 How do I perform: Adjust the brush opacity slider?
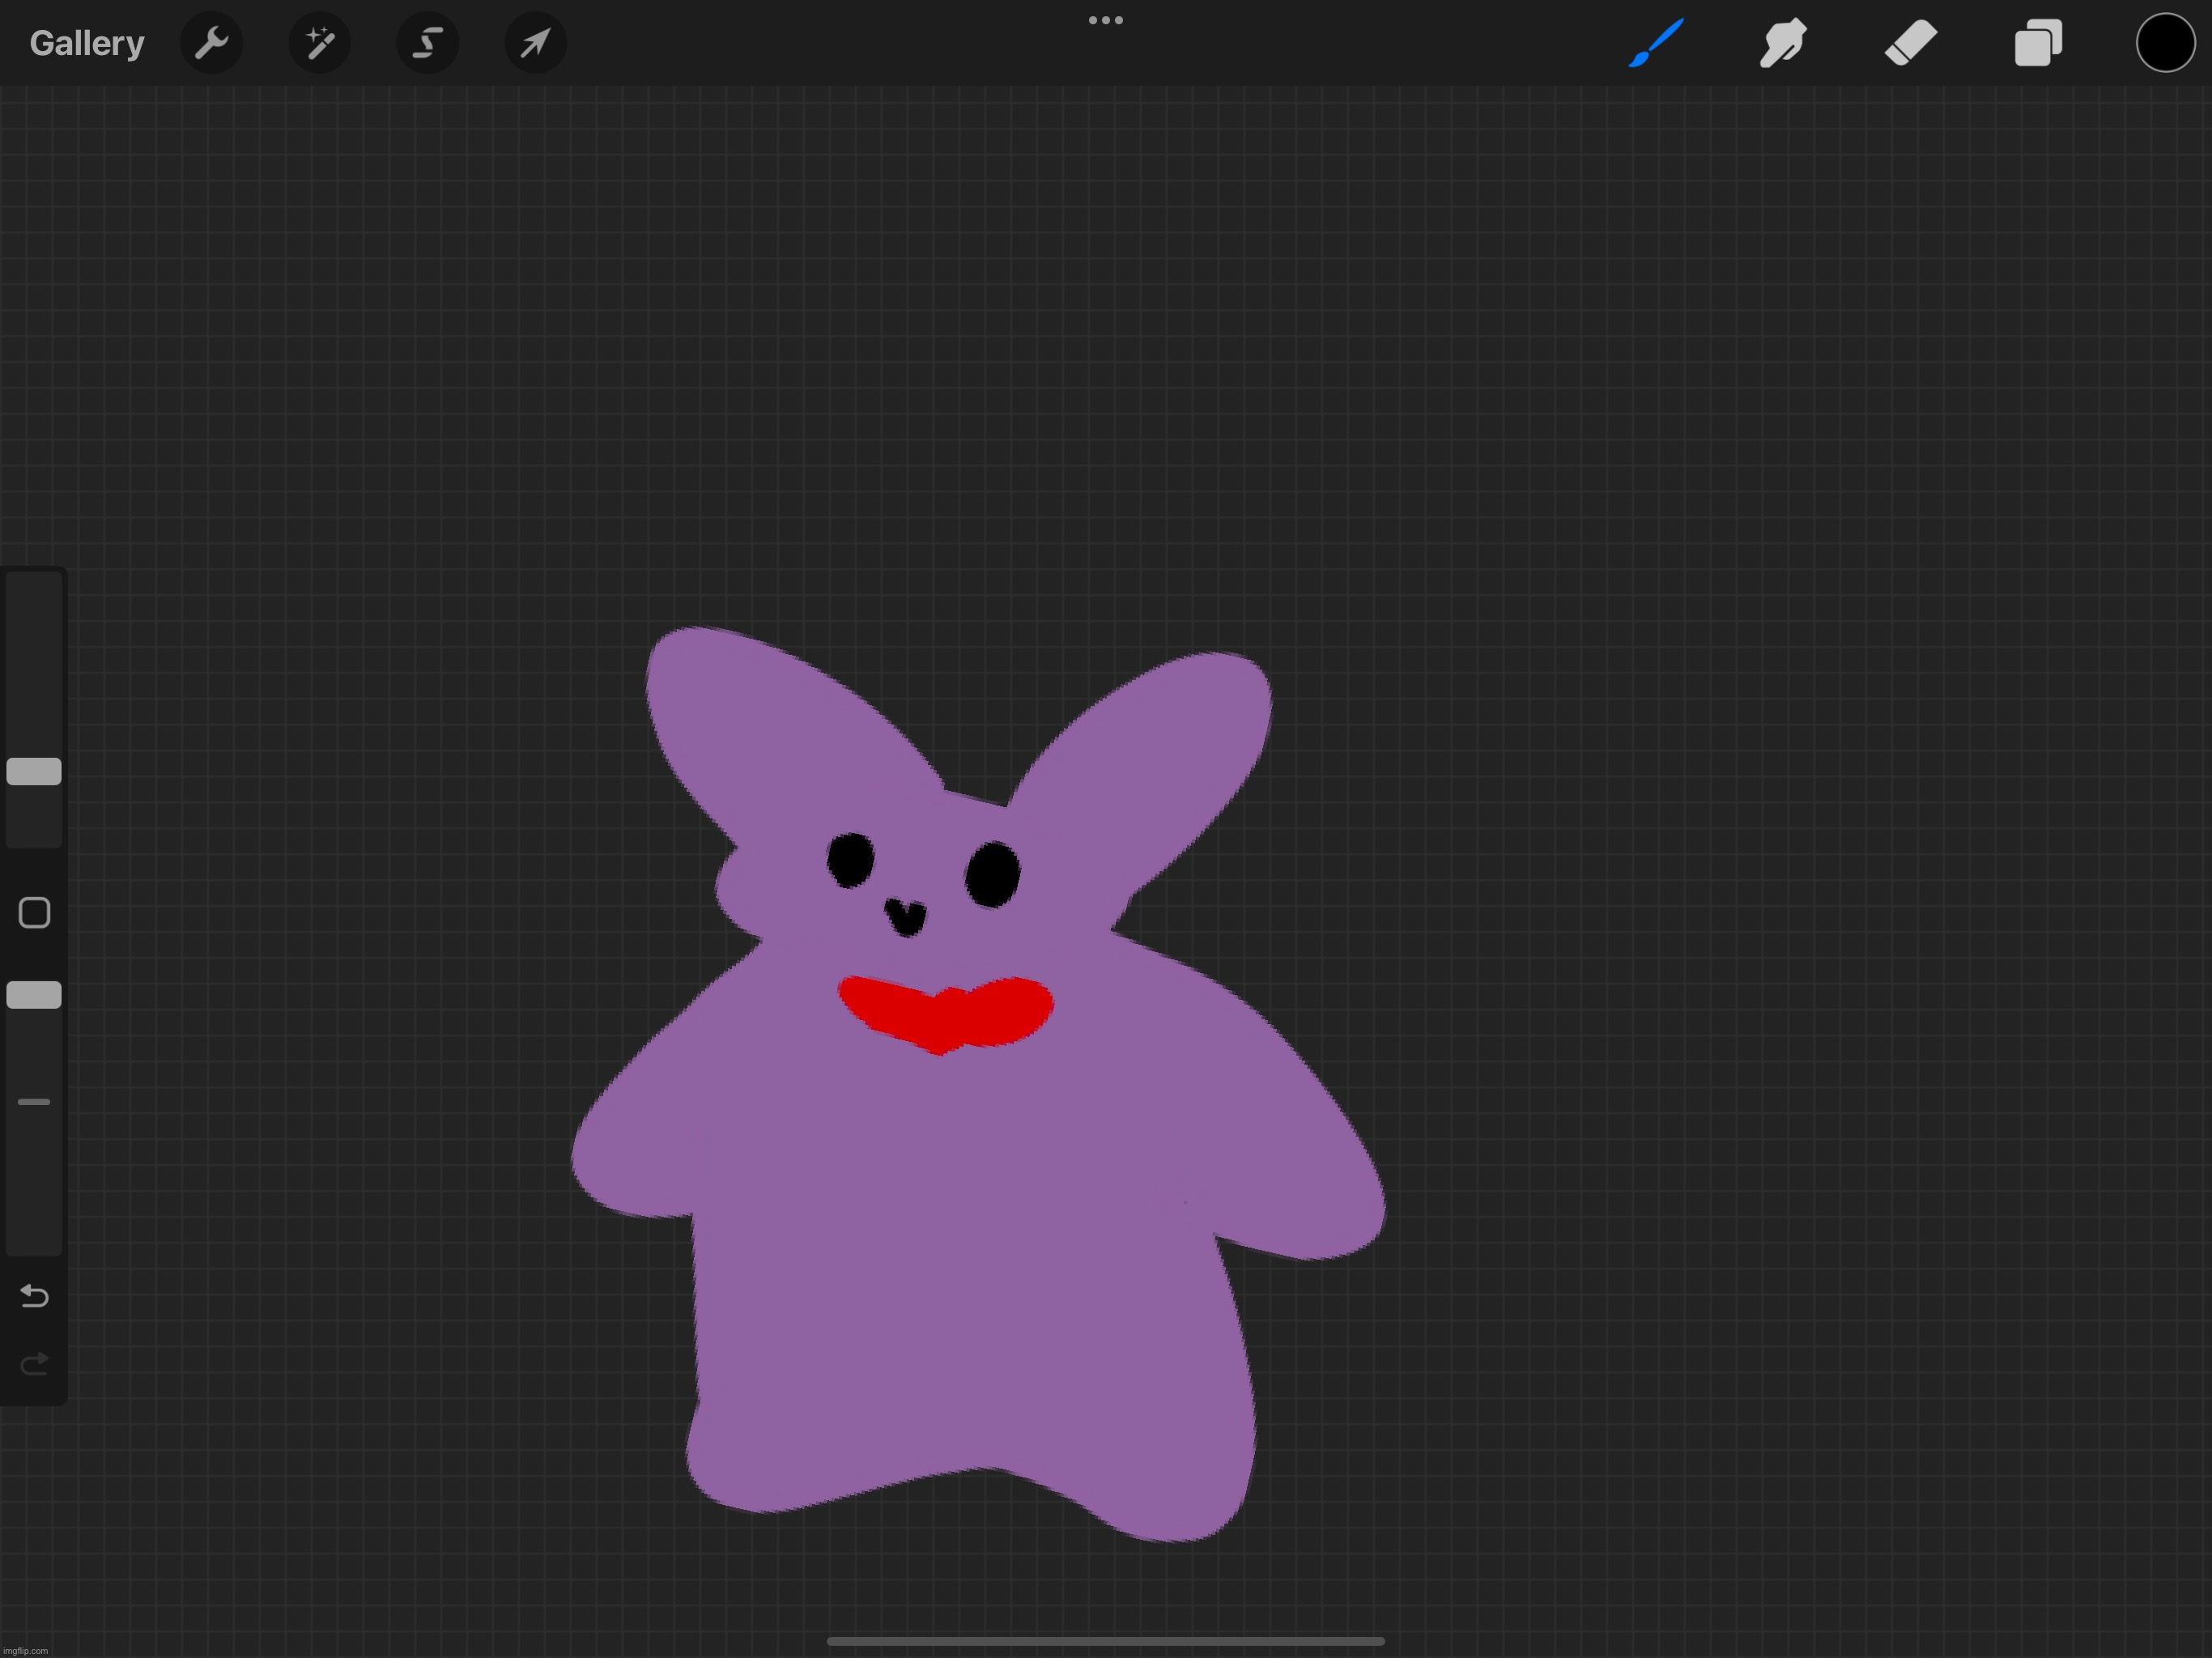34,995
